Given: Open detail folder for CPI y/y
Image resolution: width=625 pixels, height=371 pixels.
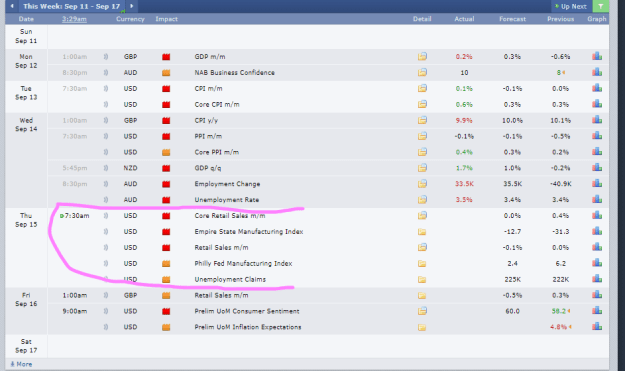Looking at the screenshot, I should pyautogui.click(x=422, y=120).
